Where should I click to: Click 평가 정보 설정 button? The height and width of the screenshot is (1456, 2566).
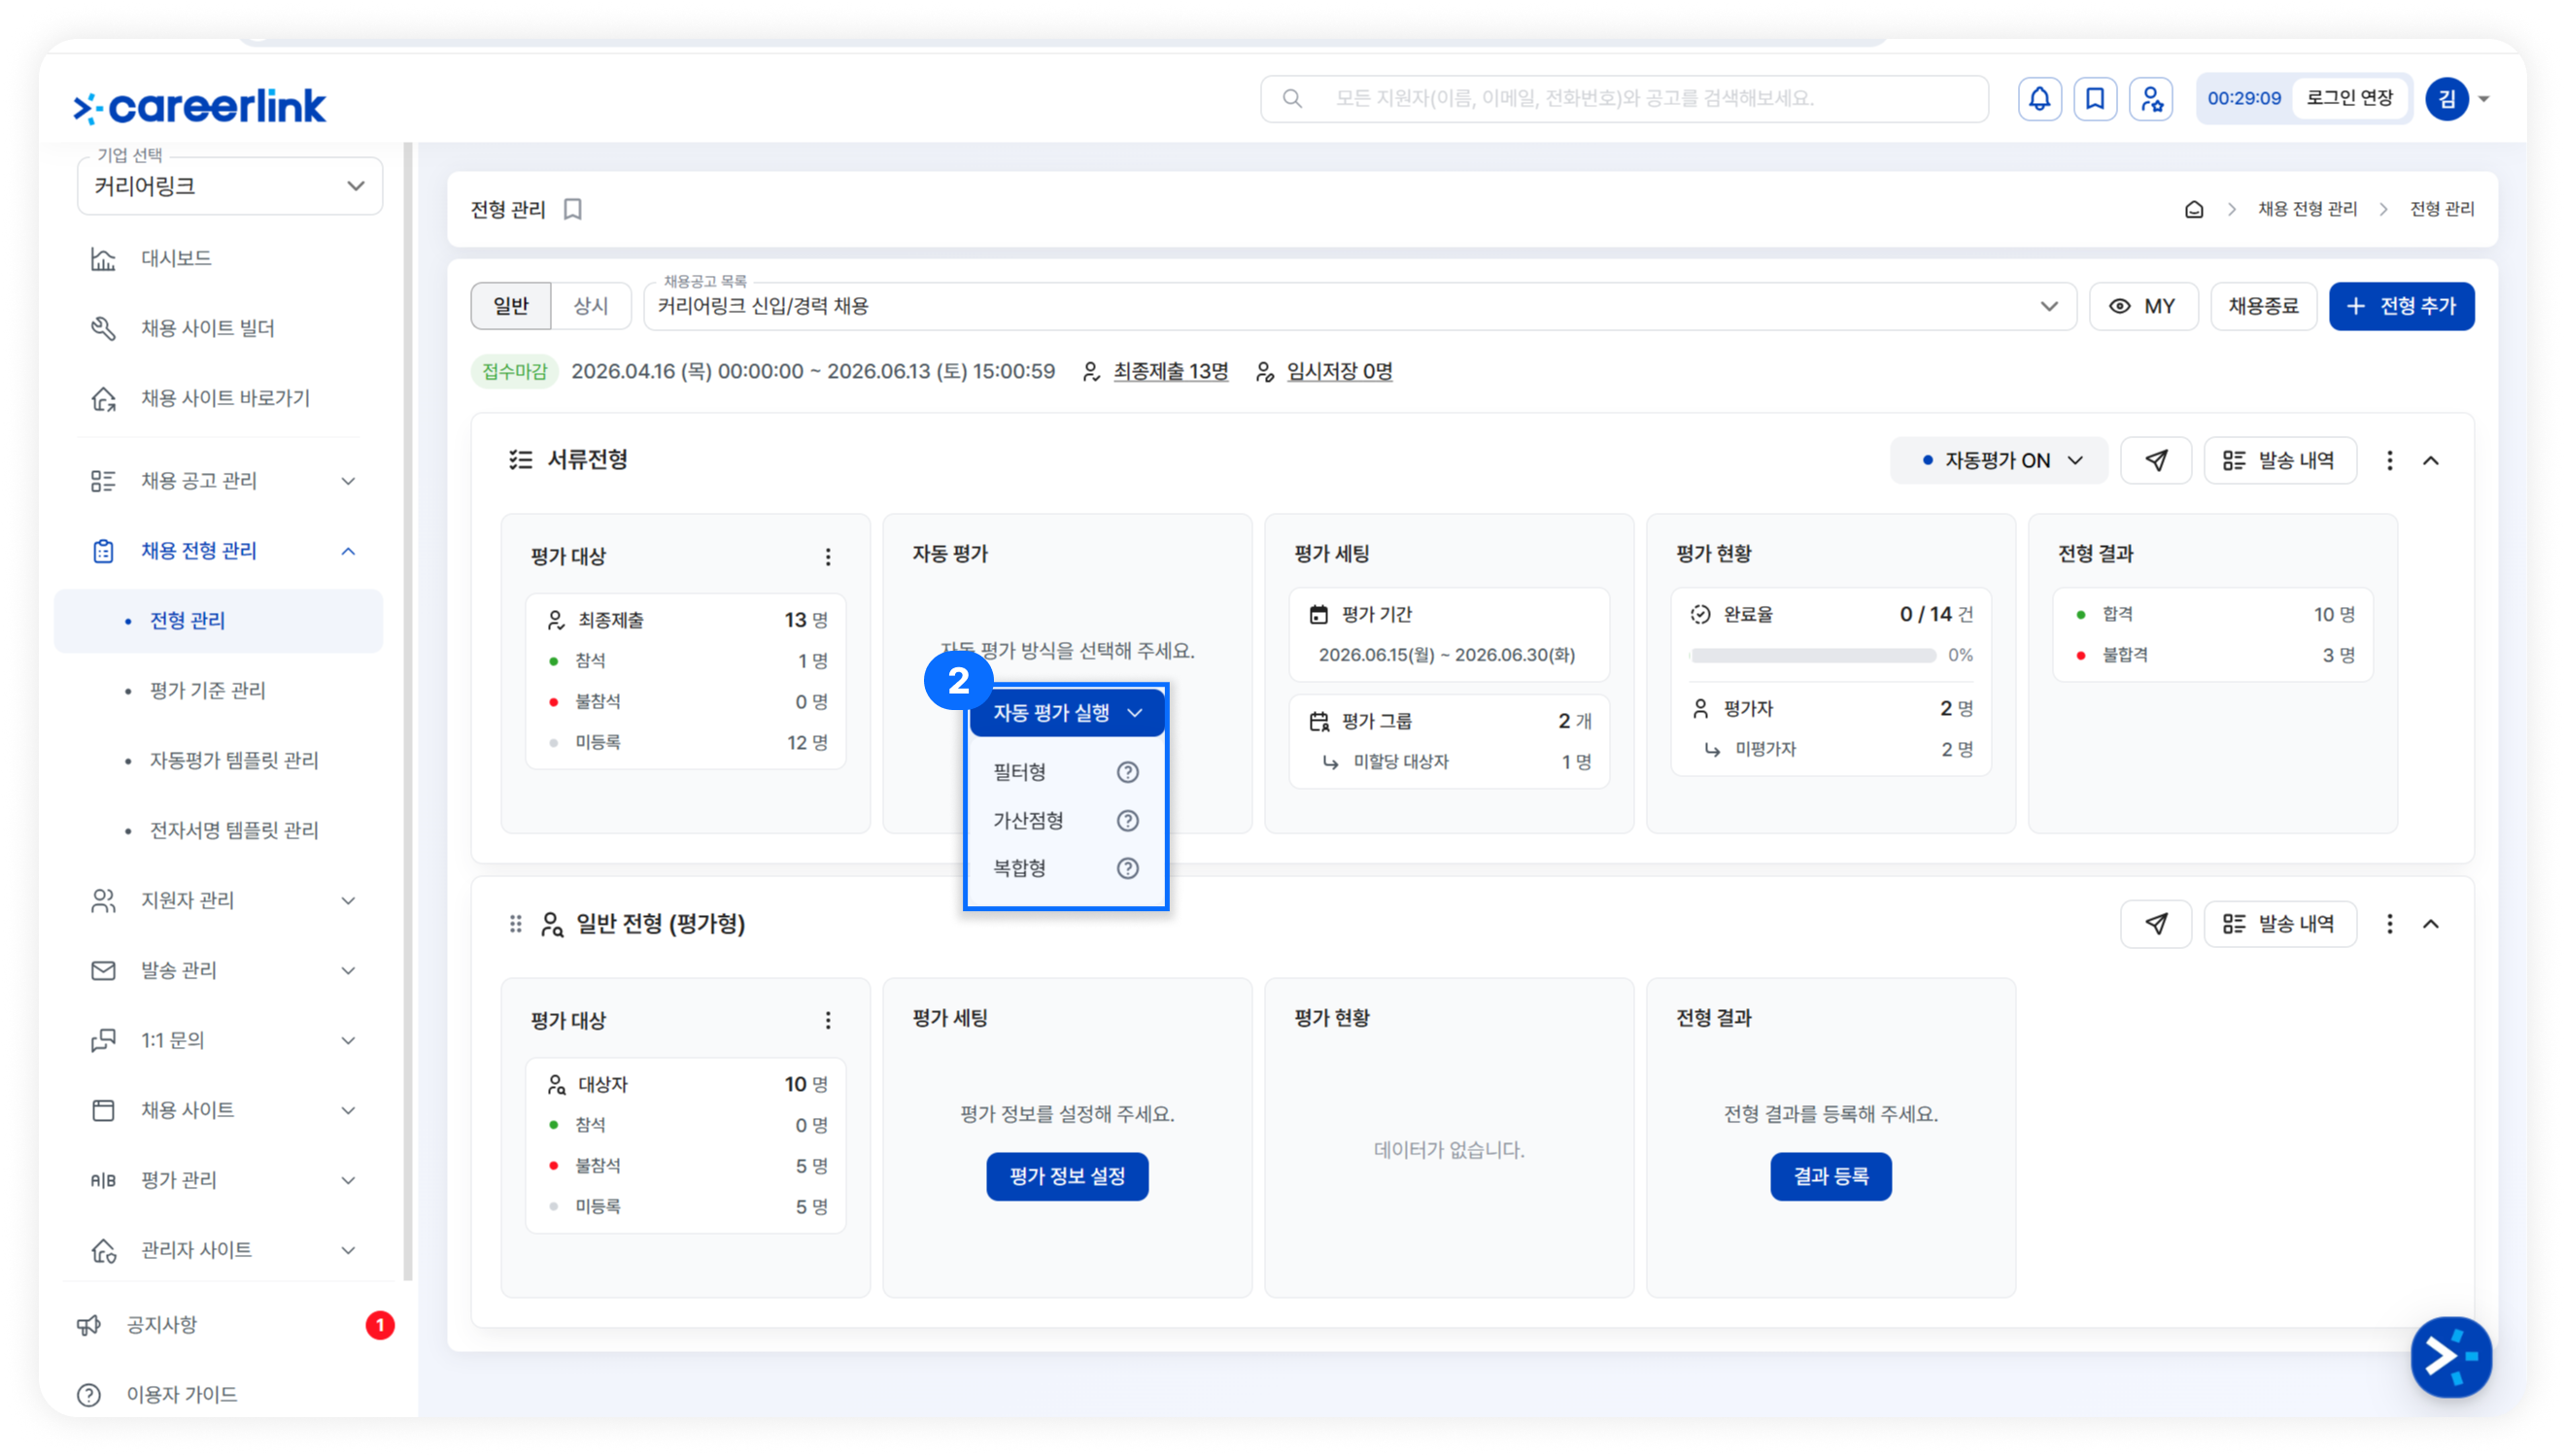point(1067,1177)
